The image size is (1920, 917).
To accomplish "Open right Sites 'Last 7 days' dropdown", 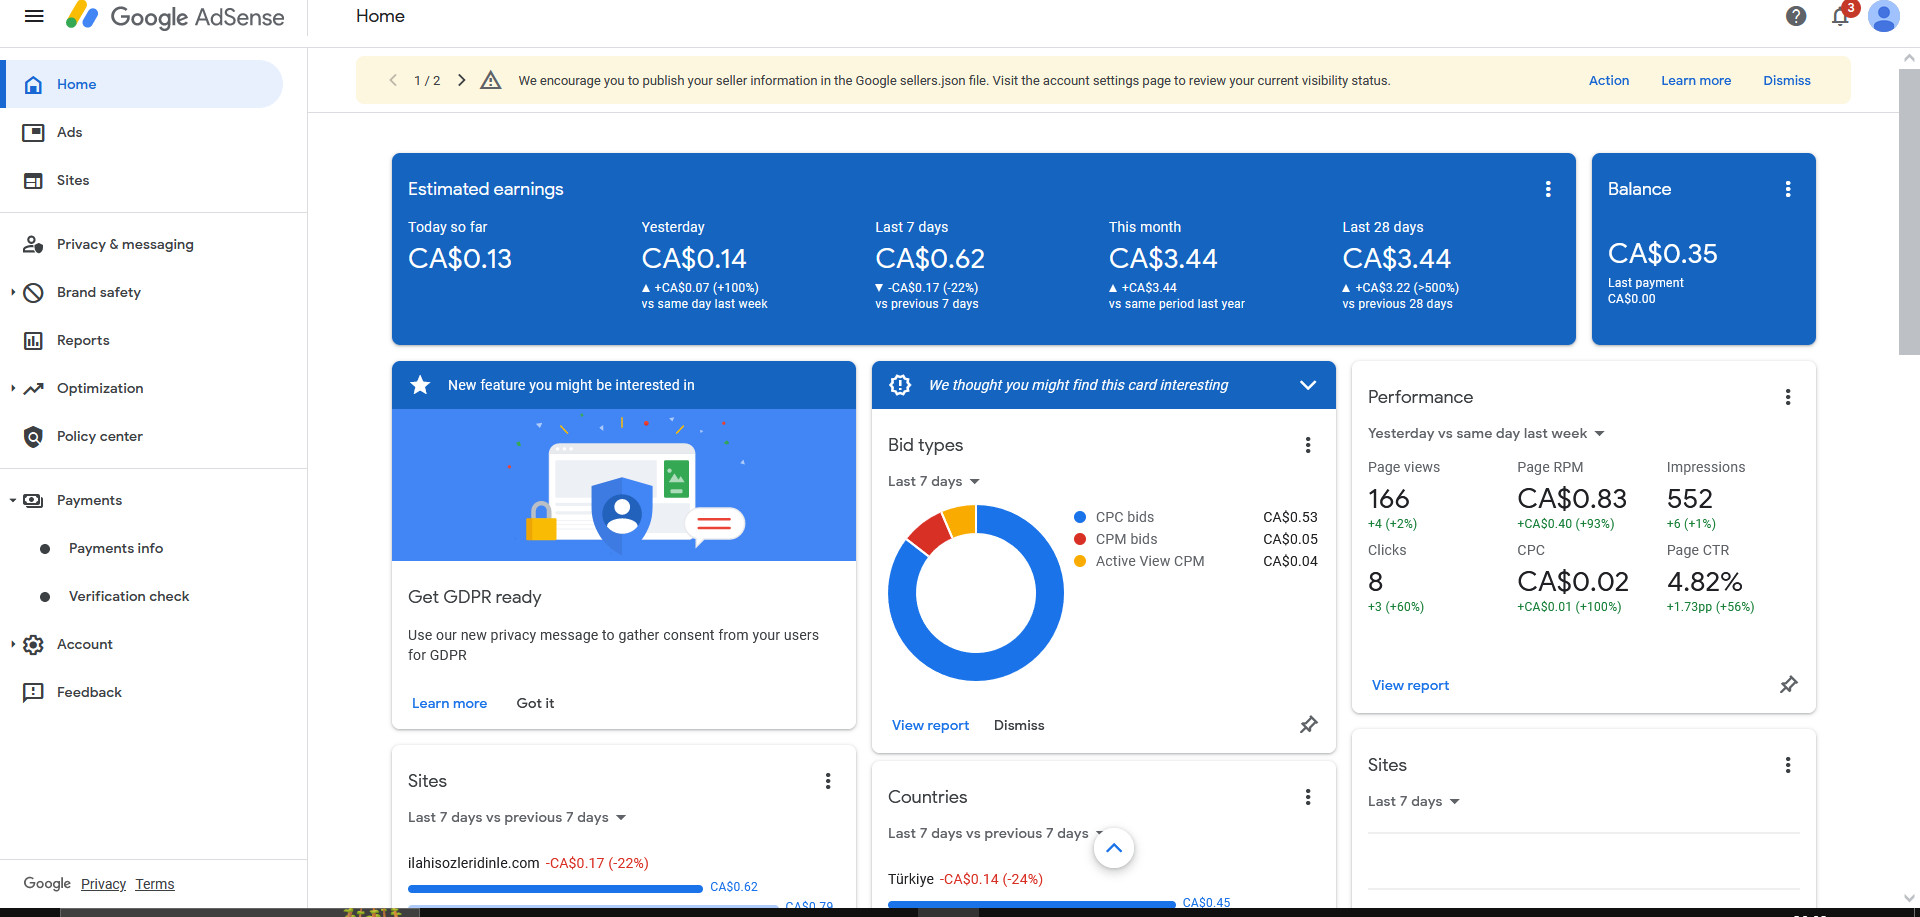I will (1414, 801).
